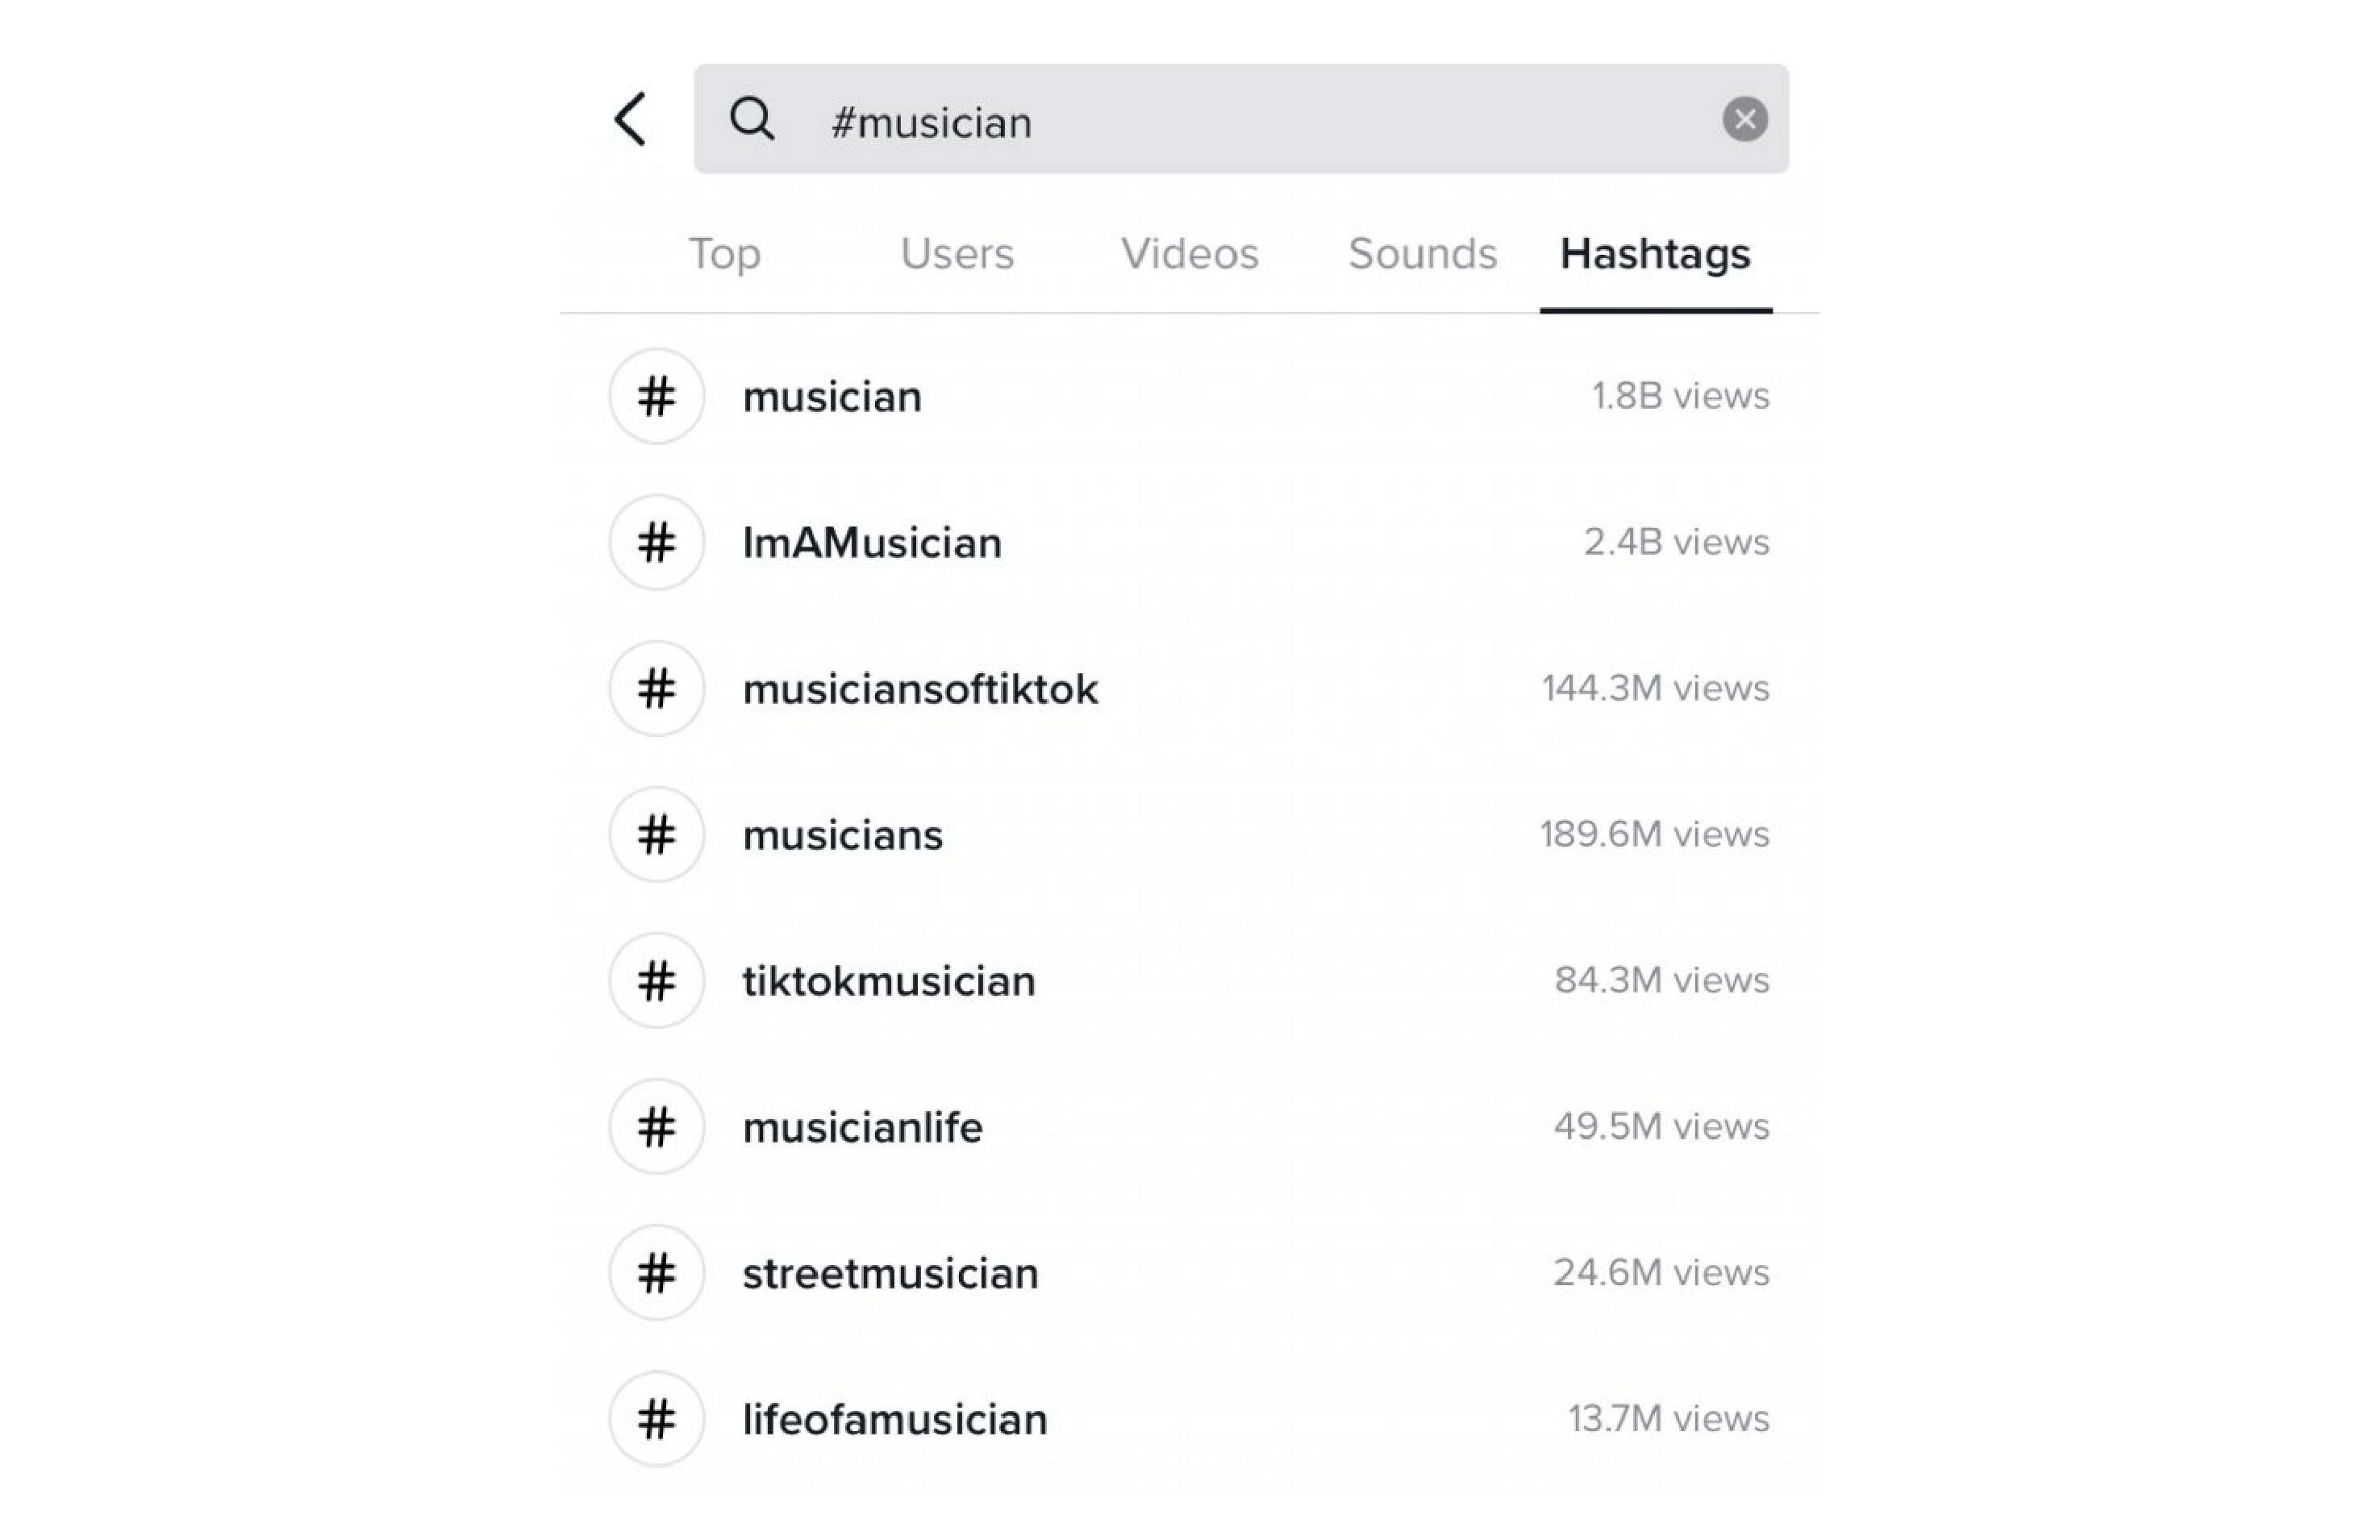Open the Sounds tab

click(x=1422, y=254)
